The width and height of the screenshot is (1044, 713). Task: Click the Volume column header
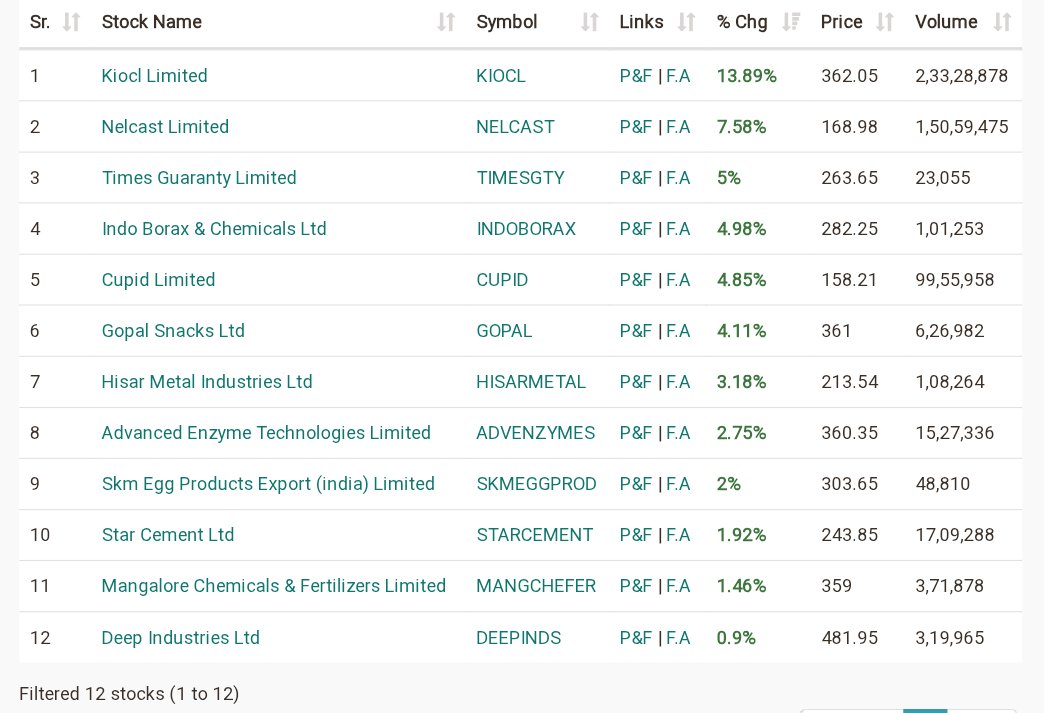click(x=946, y=22)
